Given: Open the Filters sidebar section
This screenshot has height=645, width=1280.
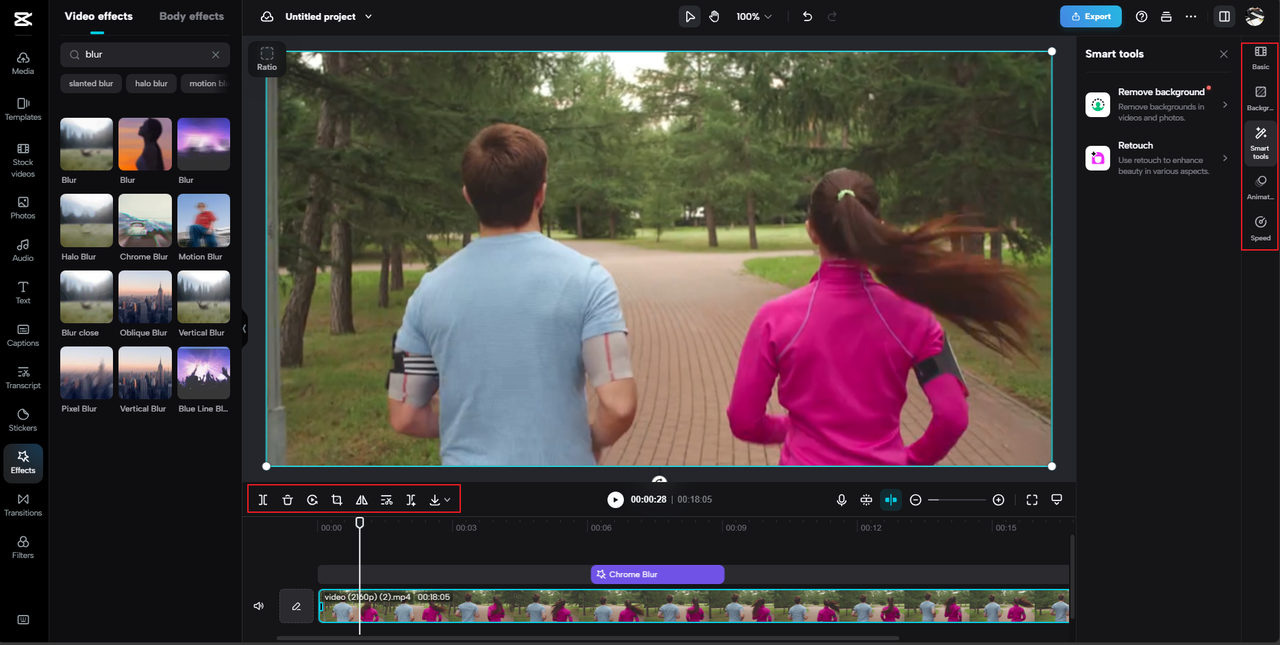Looking at the screenshot, I should (23, 547).
